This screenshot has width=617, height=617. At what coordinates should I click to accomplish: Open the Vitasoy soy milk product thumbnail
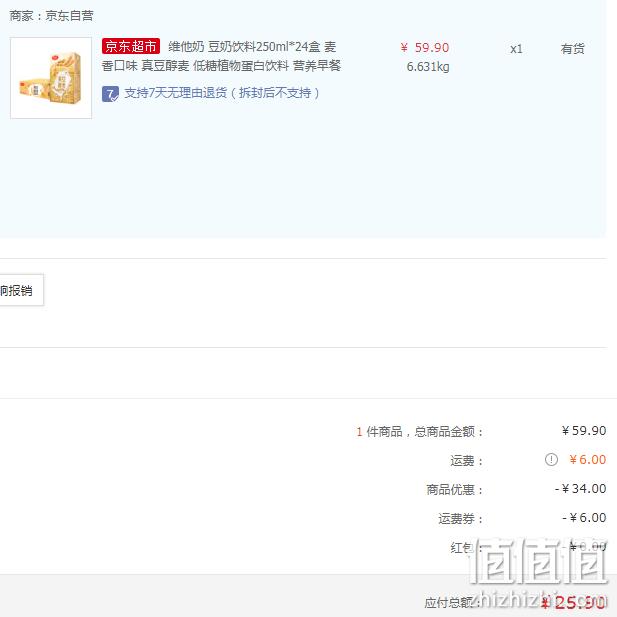(51, 78)
